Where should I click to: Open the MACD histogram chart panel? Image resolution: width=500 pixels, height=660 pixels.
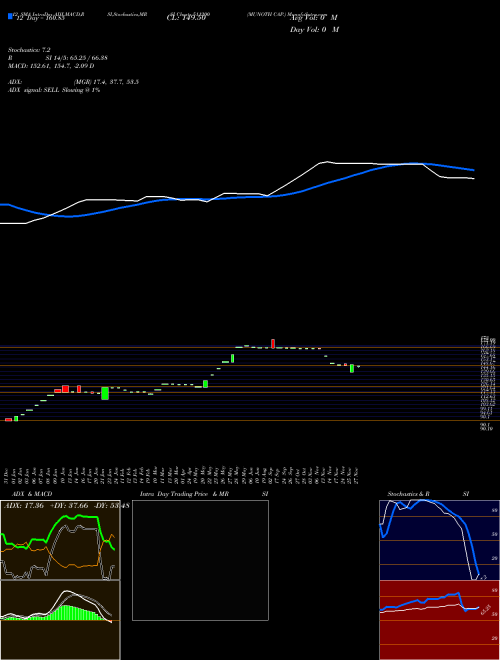(x=60, y=620)
